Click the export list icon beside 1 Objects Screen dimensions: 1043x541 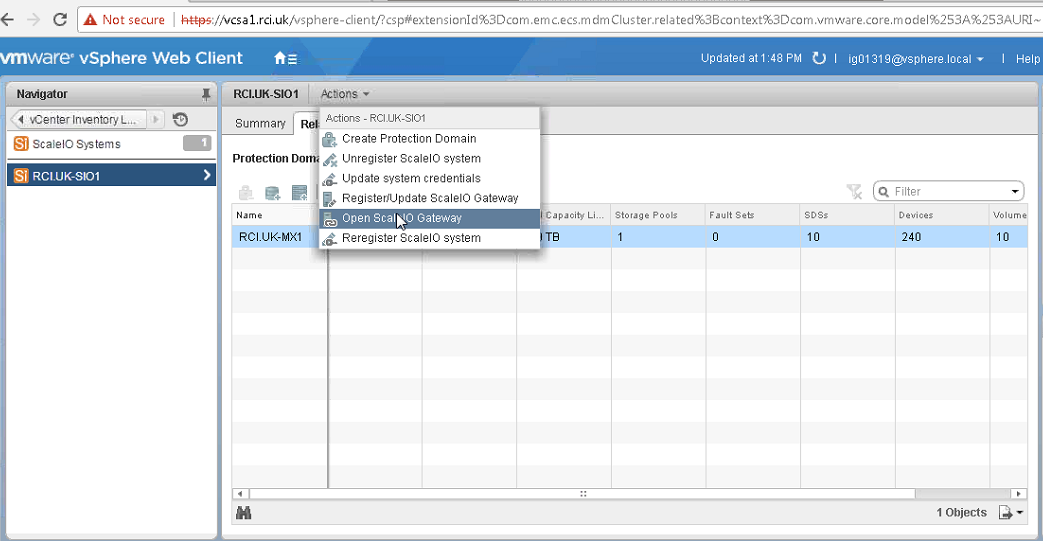[1010, 512]
